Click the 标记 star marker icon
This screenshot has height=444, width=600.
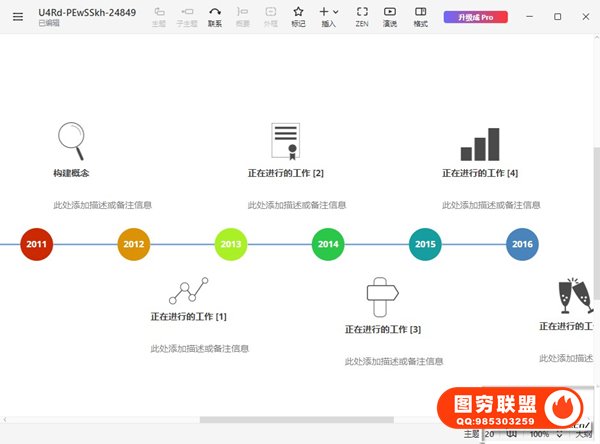click(x=298, y=16)
